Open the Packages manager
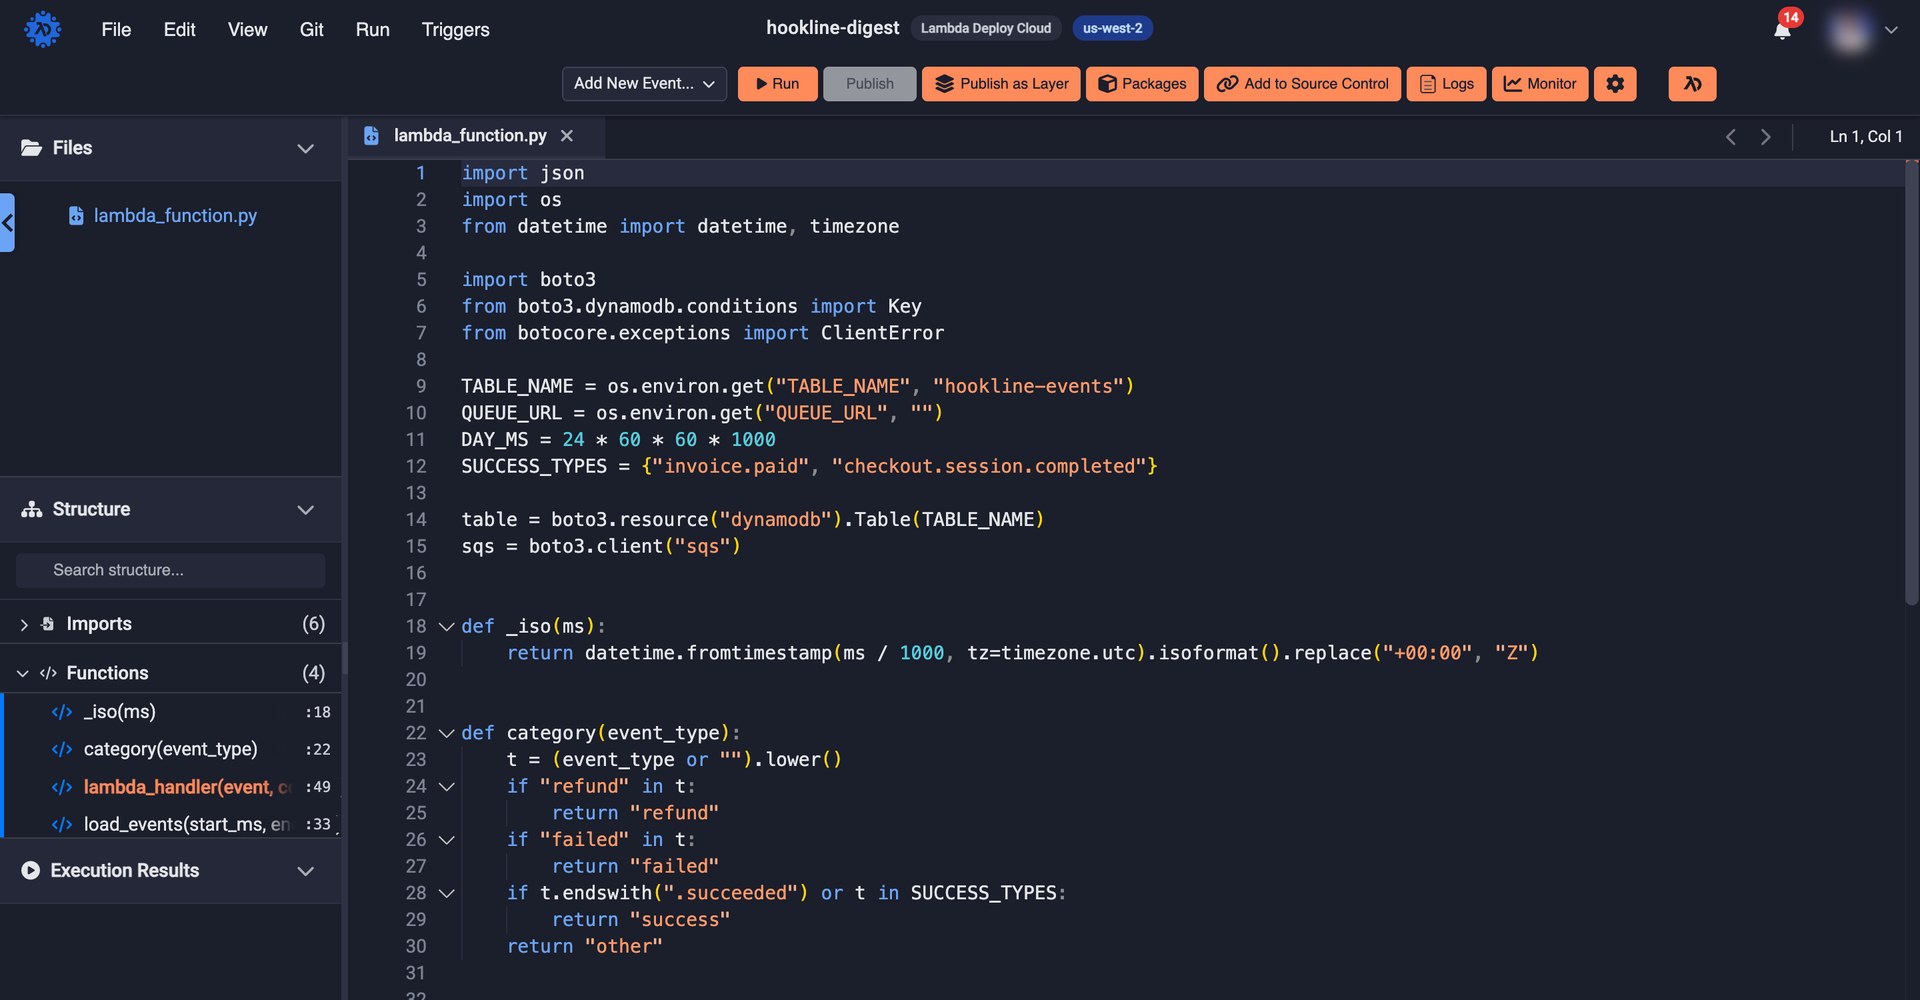The height and width of the screenshot is (1000, 1920). [1142, 84]
